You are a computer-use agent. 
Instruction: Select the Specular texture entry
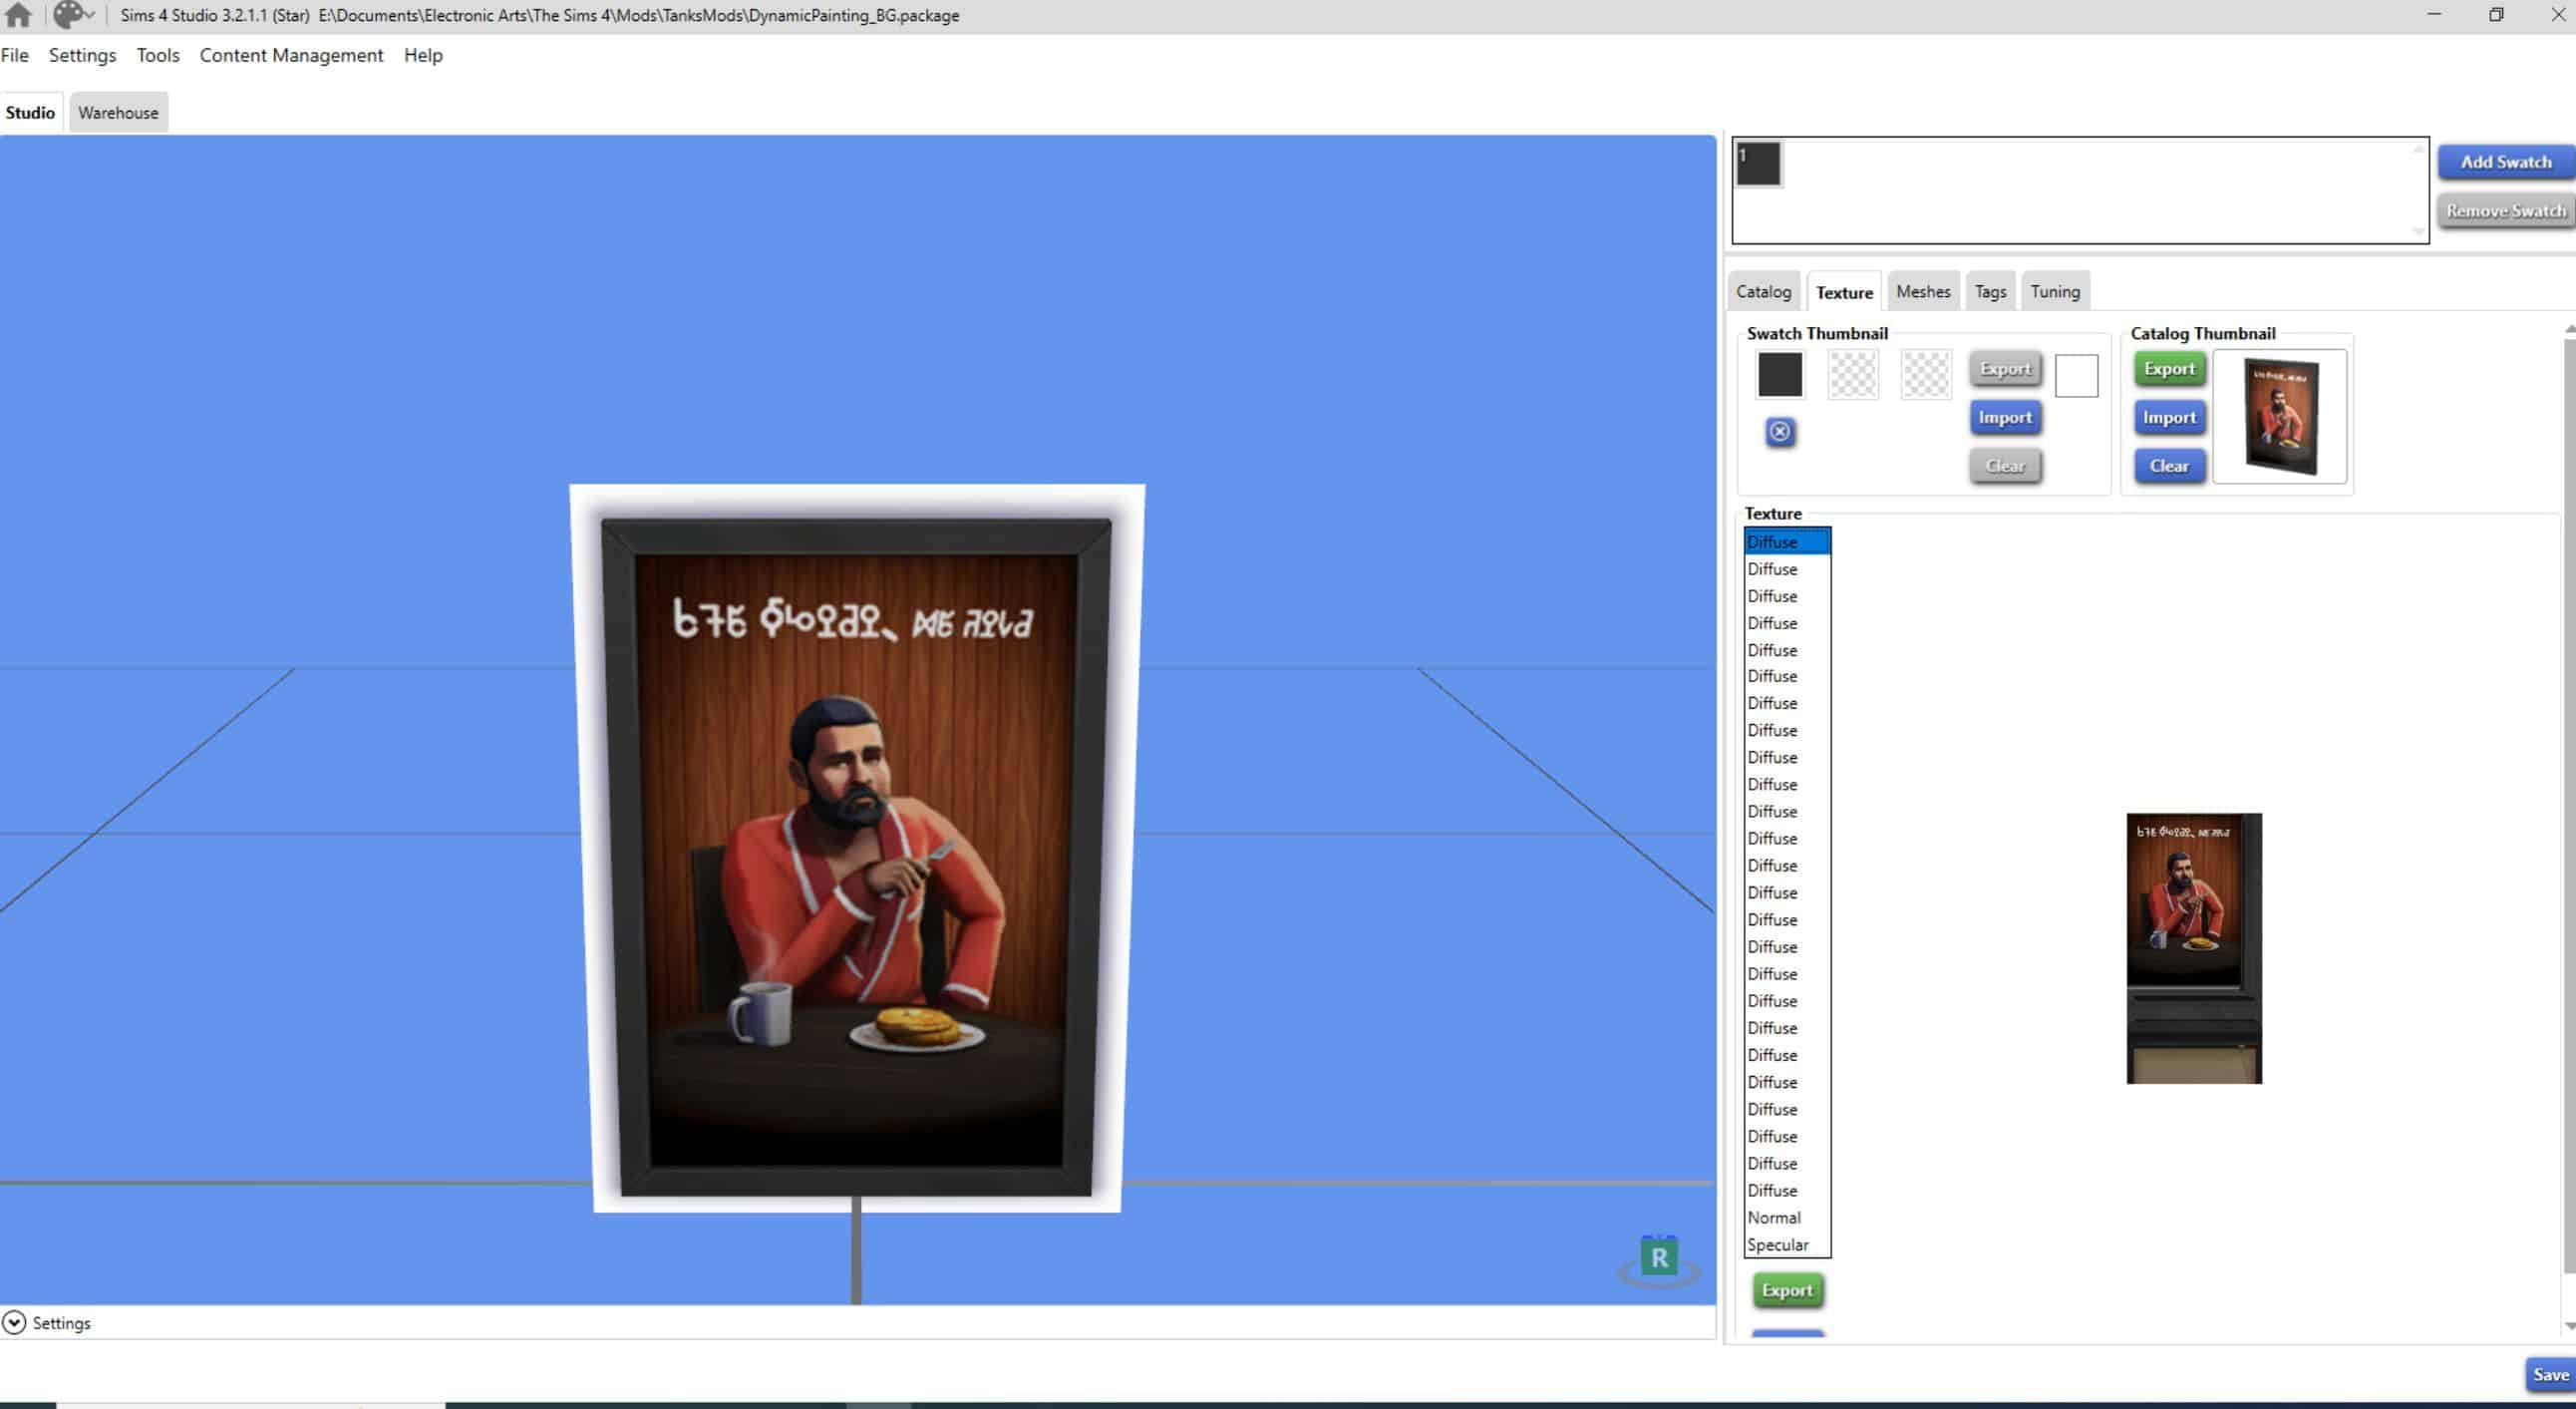click(1777, 1245)
